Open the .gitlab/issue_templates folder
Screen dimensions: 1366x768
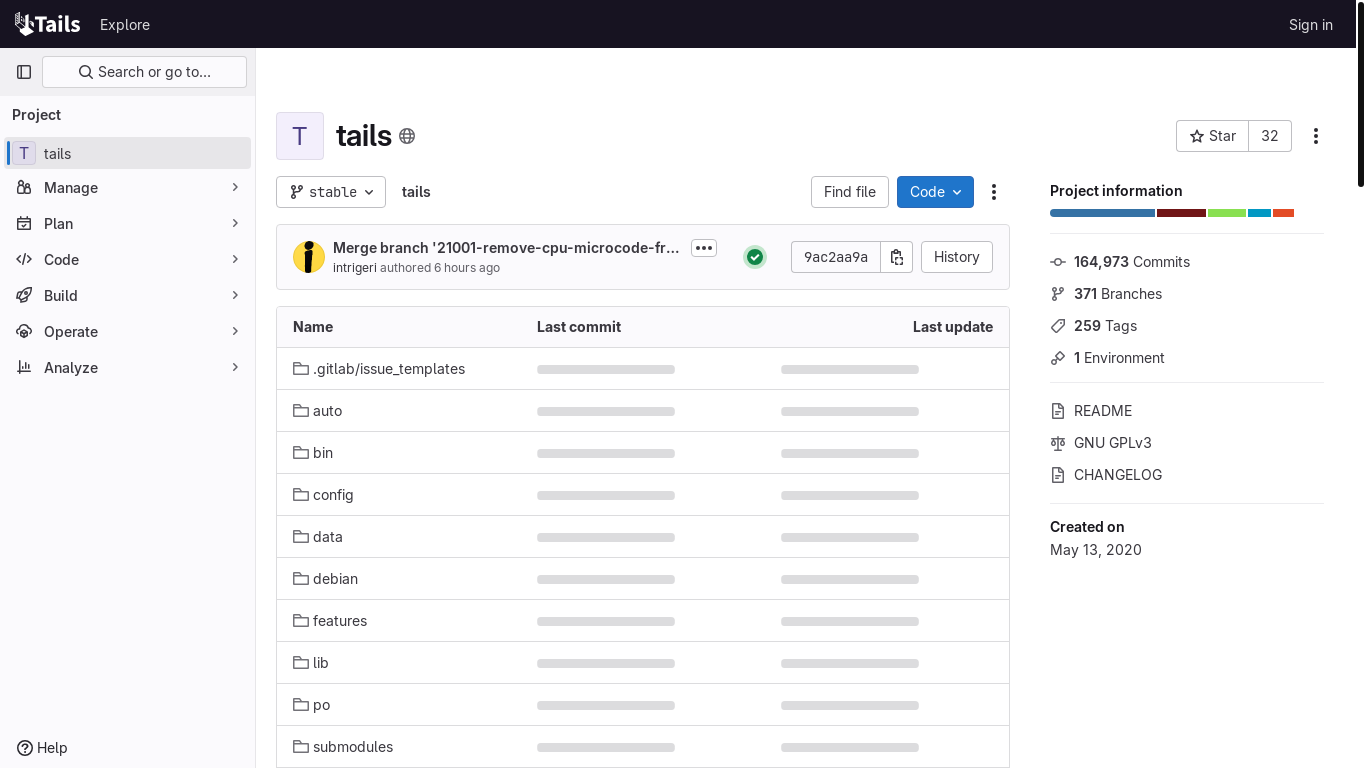pyautogui.click(x=389, y=369)
